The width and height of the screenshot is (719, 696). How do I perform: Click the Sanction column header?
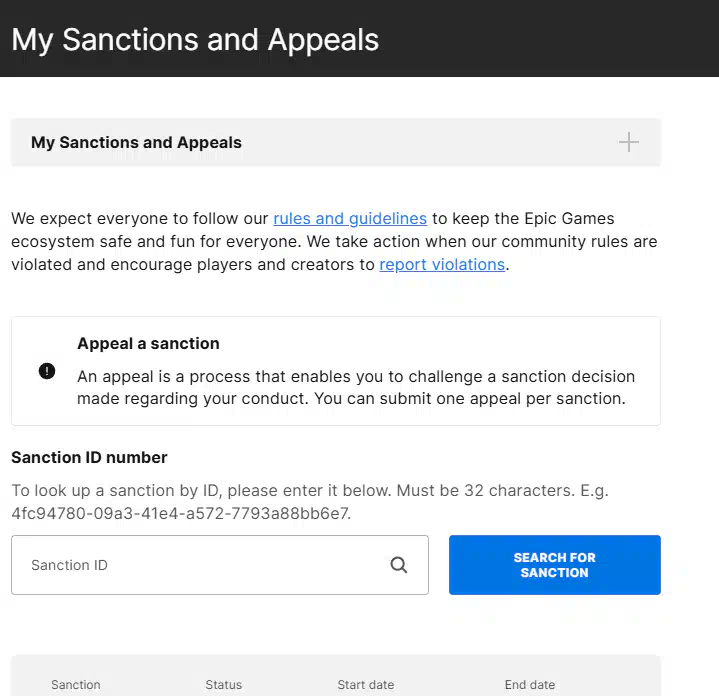coord(76,685)
